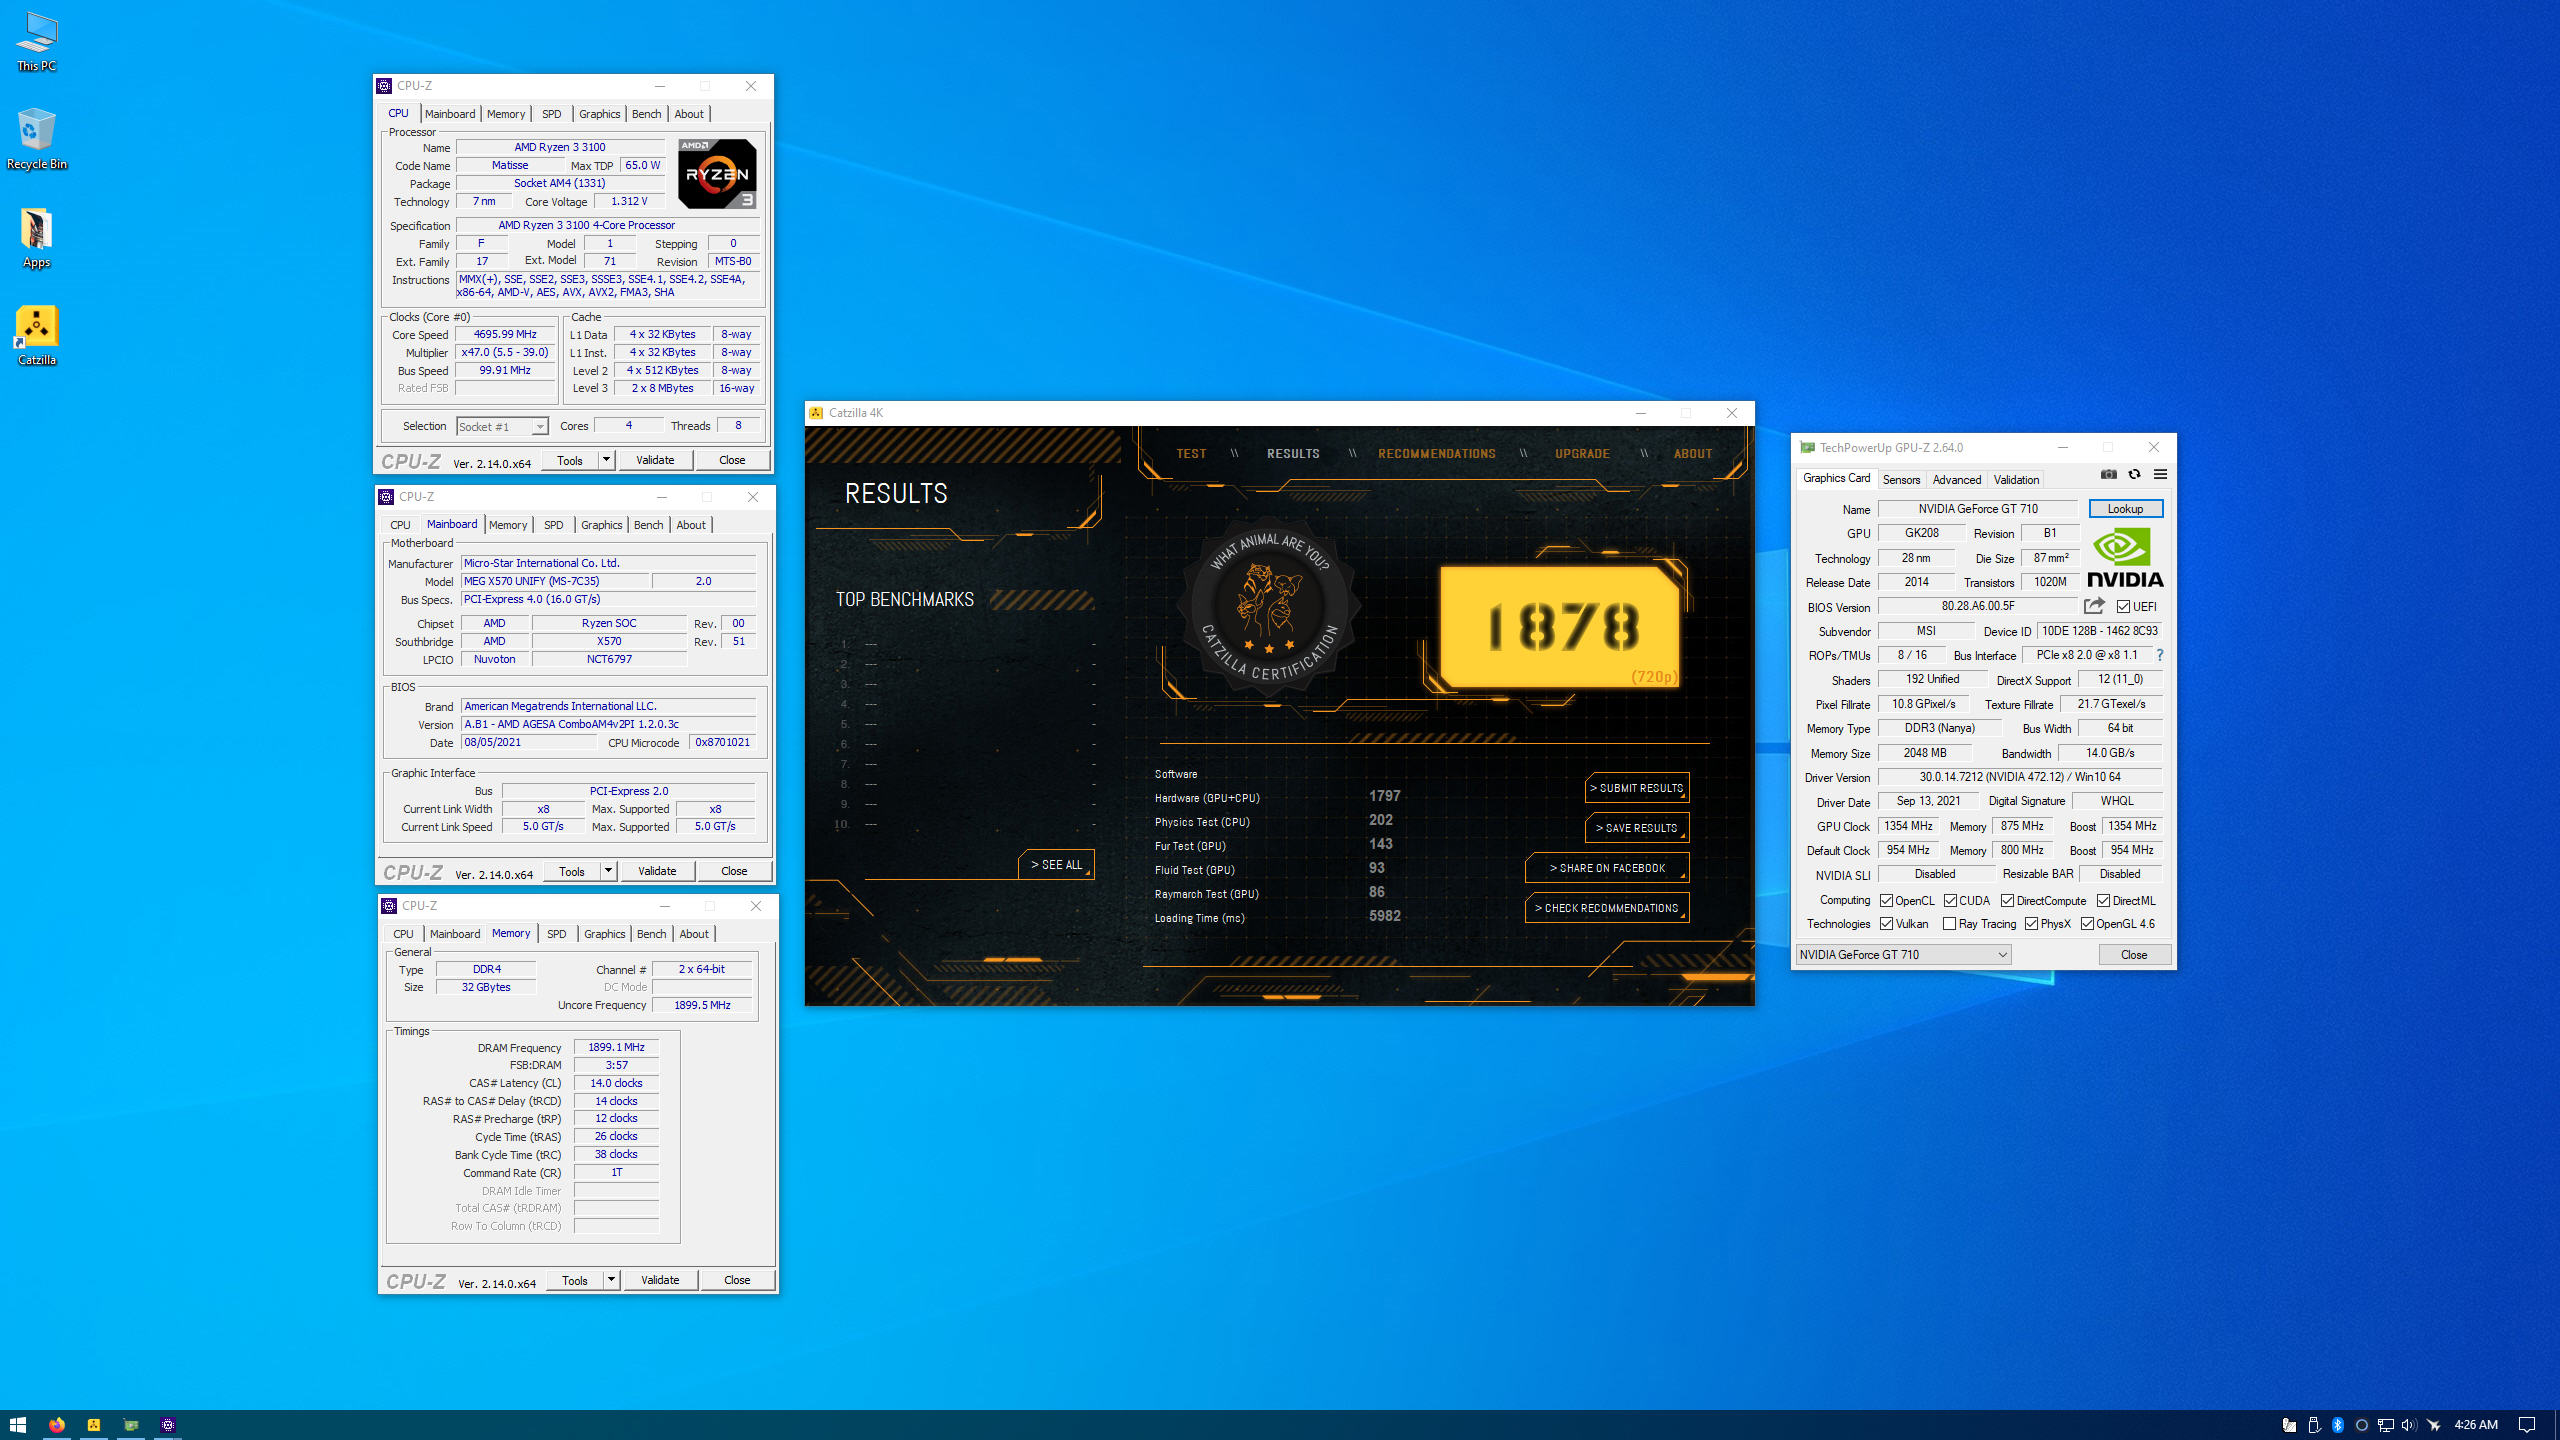Toggle the OpenGL 4.6 checkbox
The width and height of the screenshot is (2560, 1440).
(x=2087, y=924)
